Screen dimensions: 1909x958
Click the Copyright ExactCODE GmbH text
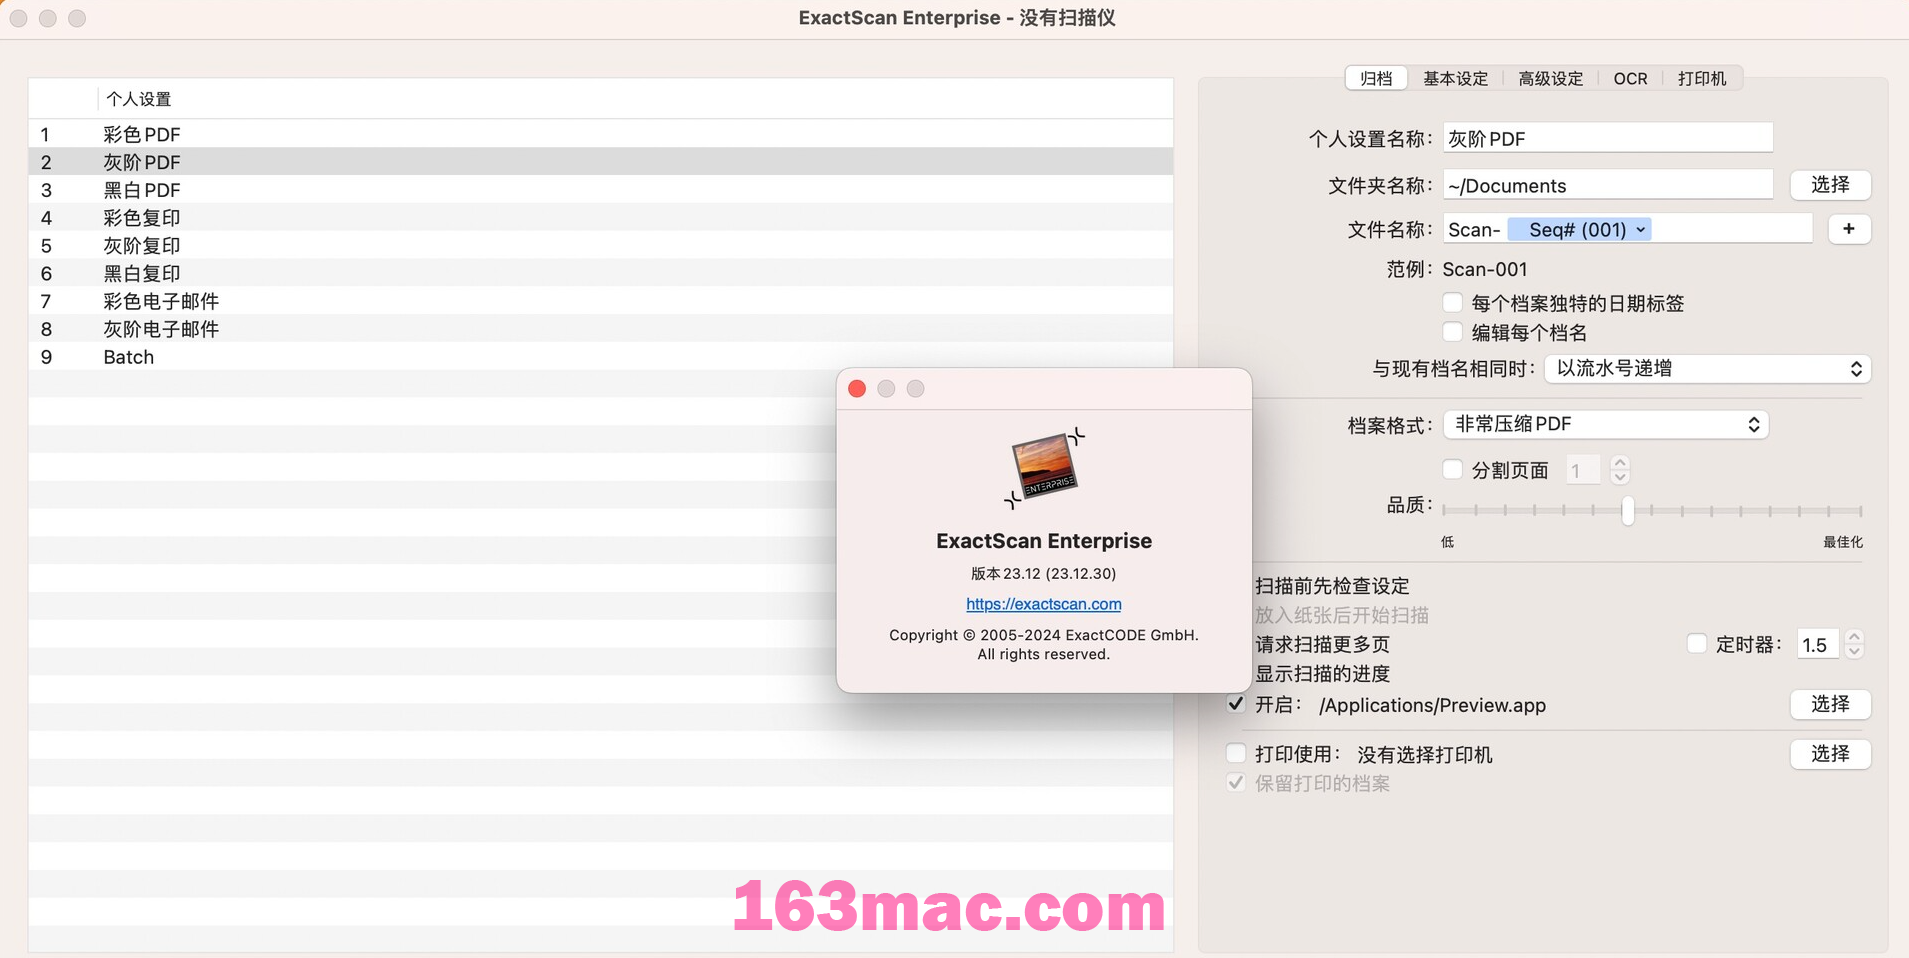[x=1043, y=644]
